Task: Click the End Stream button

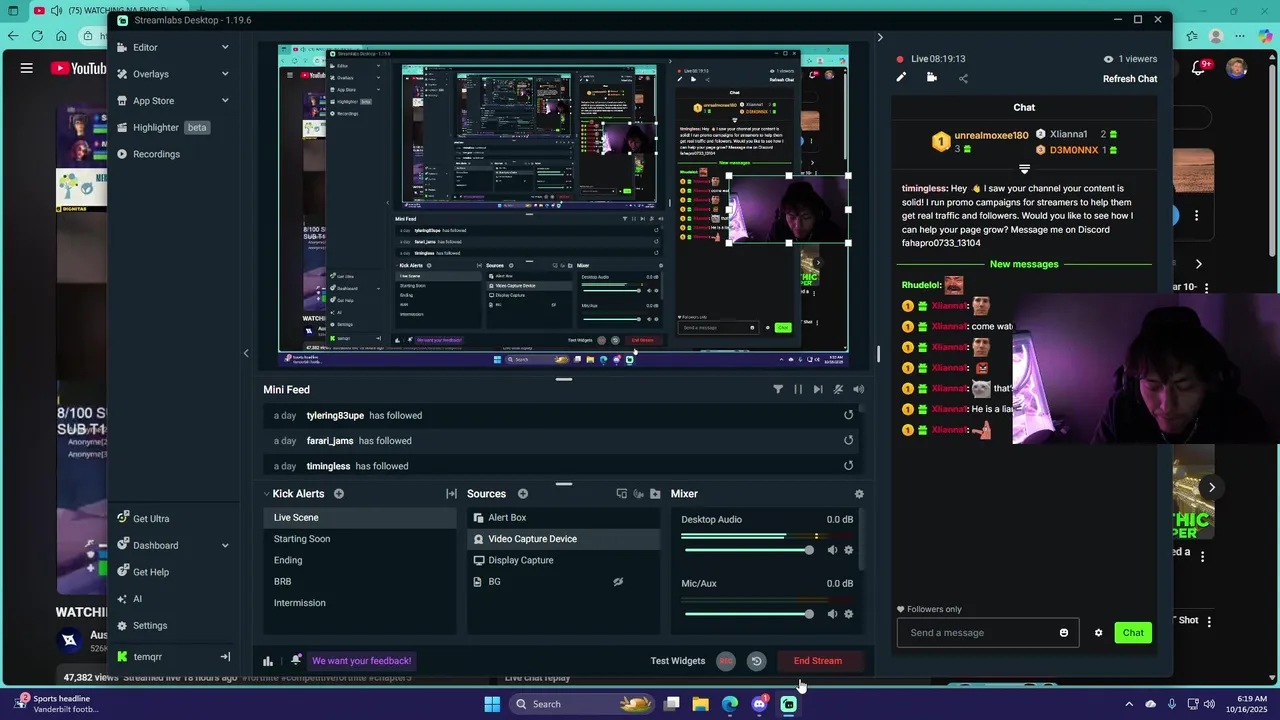Action: click(818, 661)
